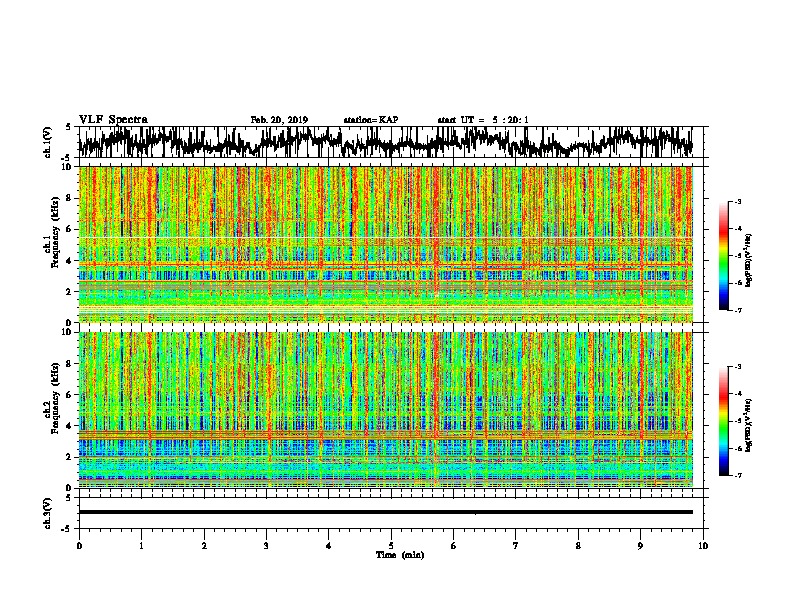Click the "2" kHz tick of ch.1 spectrogram
Viewport: 792px width, 612px height.
70,292
